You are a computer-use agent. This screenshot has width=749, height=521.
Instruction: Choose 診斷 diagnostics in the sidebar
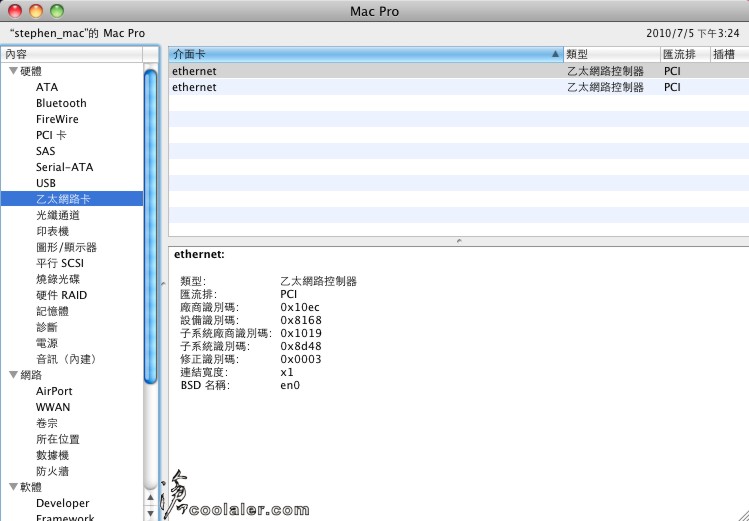(x=47, y=327)
